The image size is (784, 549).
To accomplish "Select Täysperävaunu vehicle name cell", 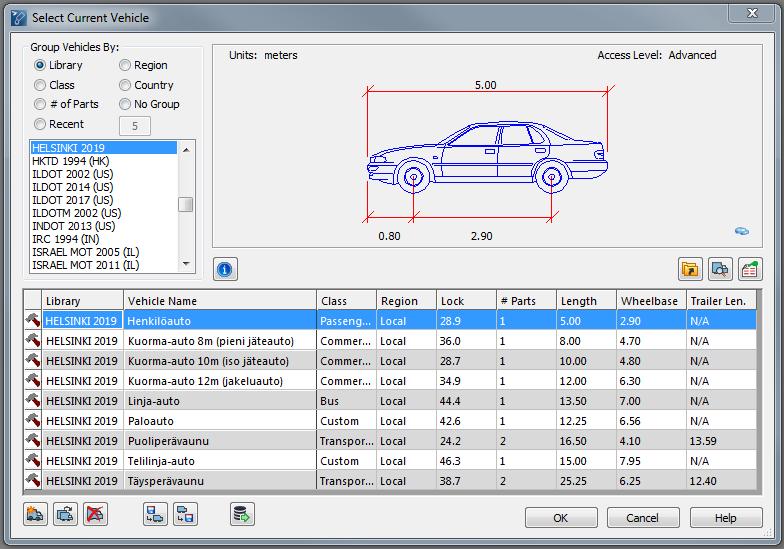I will point(220,480).
